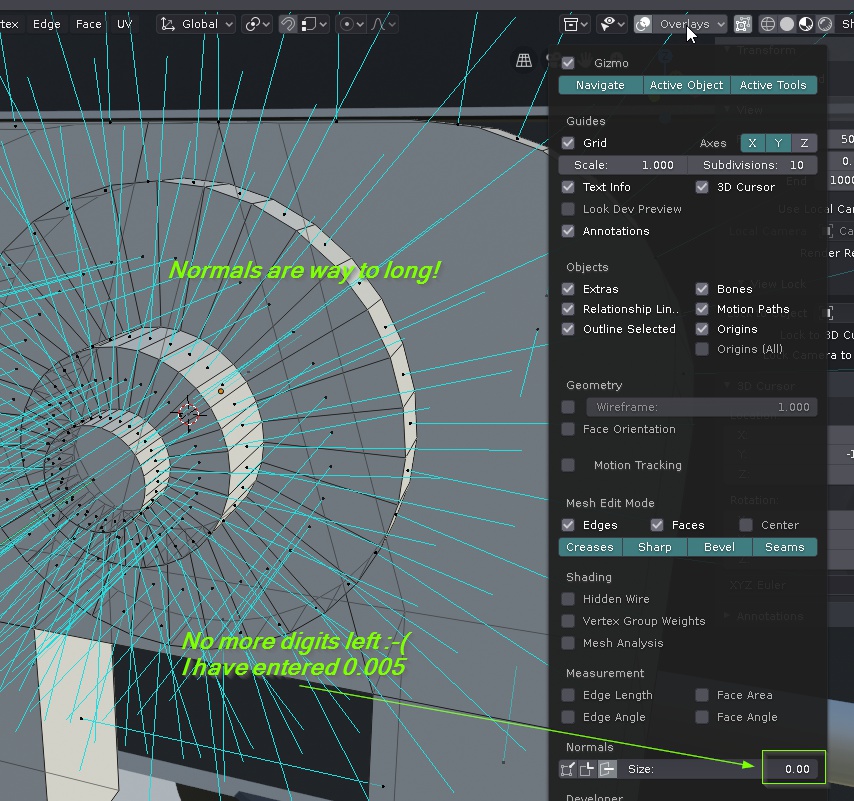Enable Face Orientation checkbox
This screenshot has width=854, height=801.
568,429
